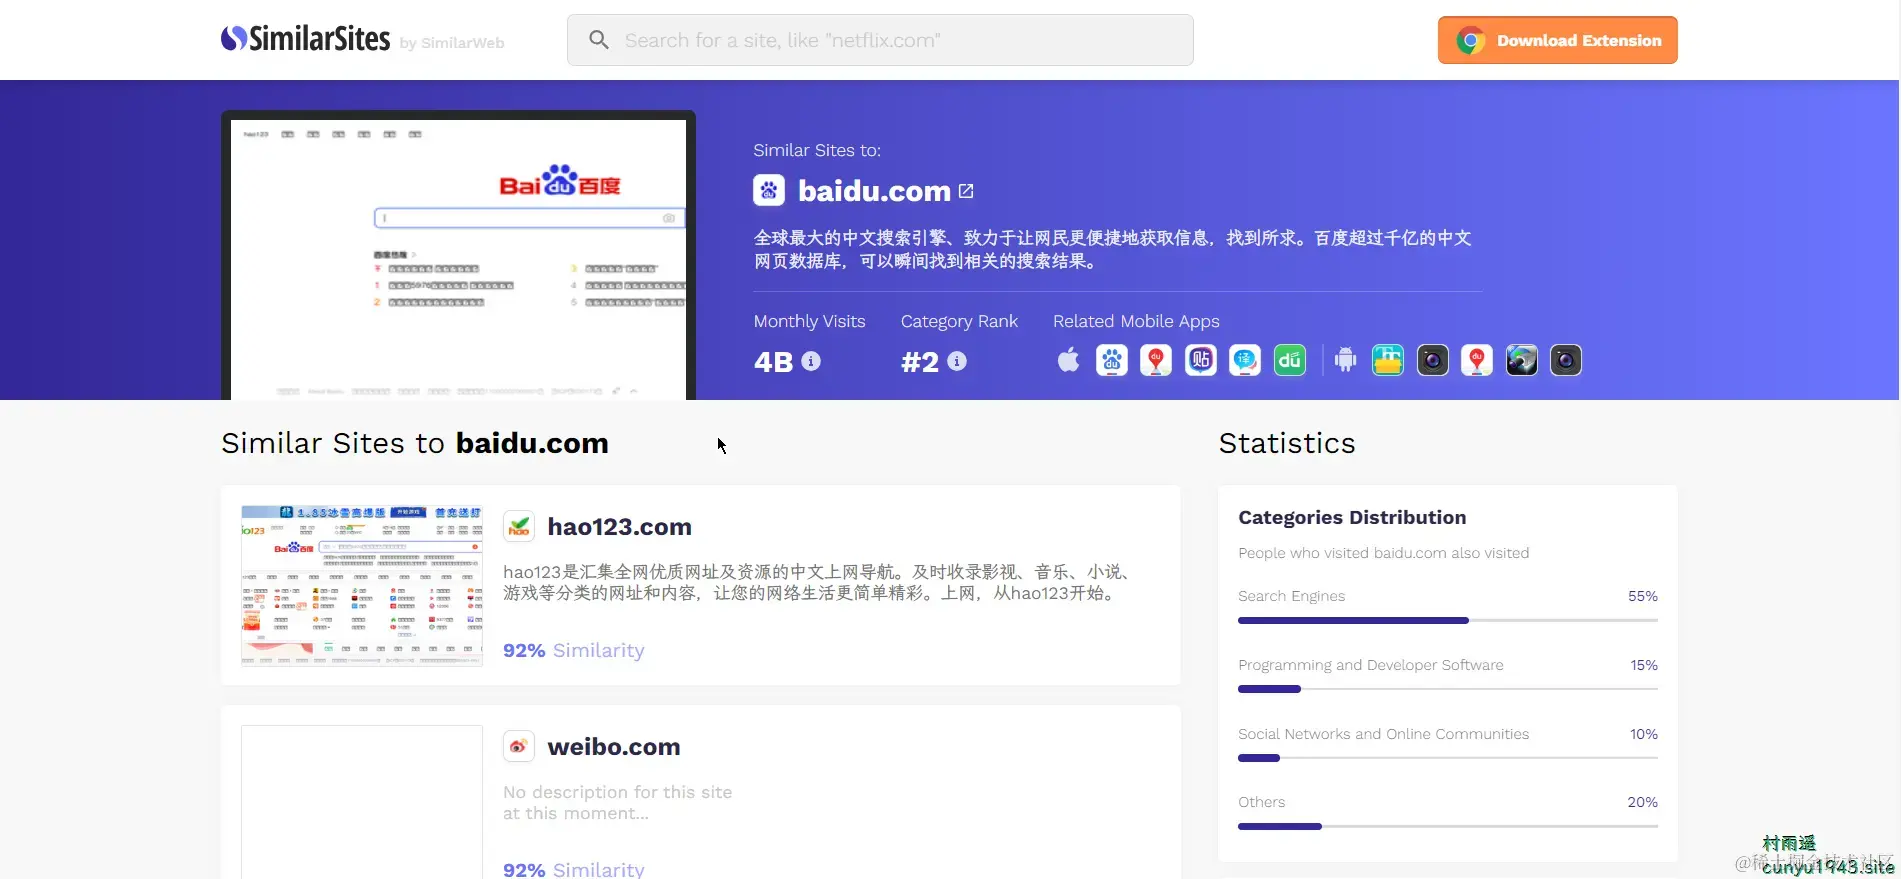Screen dimensions: 1901x879
Task: Select Social Networks and Online Communities label
Action: coord(1383,734)
